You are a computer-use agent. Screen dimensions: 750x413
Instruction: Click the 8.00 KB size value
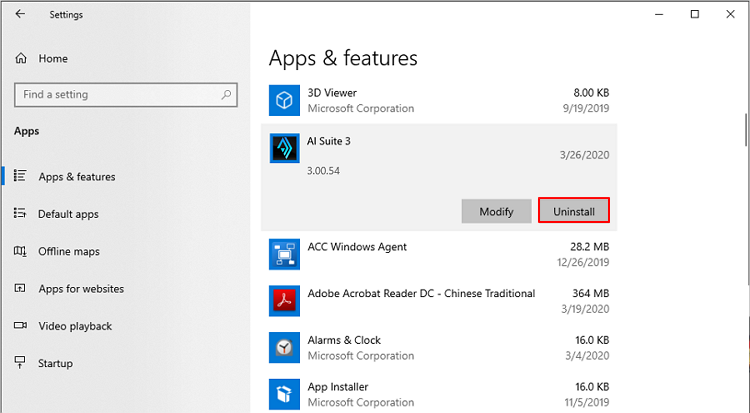click(591, 92)
